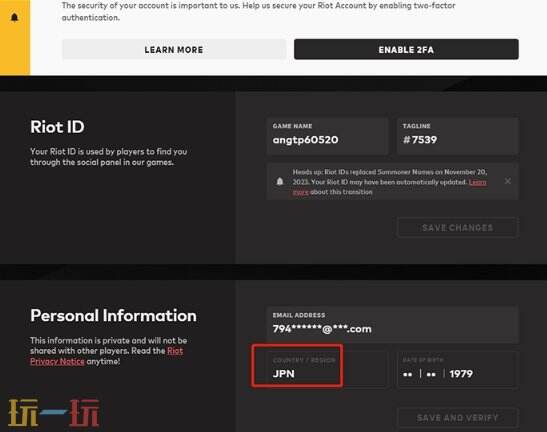Click the bell icon in heads-up notice
This screenshot has height=432, width=547.
tap(280, 181)
